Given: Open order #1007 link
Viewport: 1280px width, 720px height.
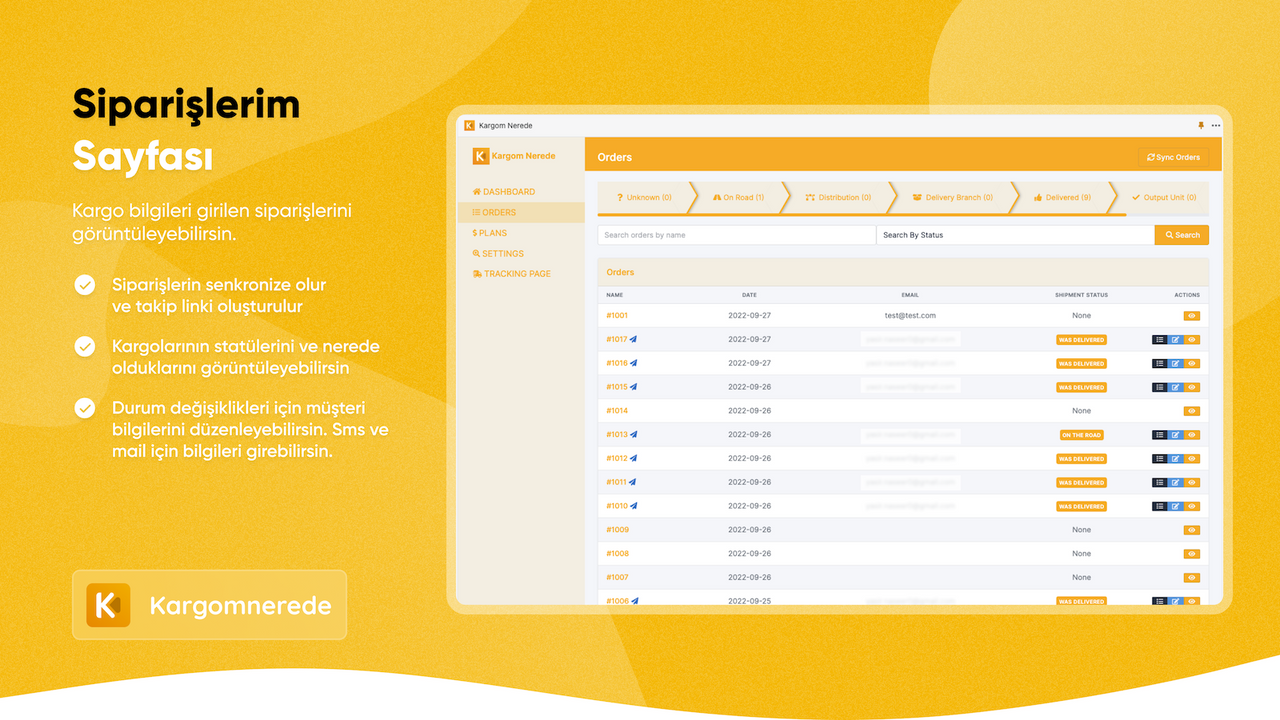Looking at the screenshot, I should pos(617,577).
